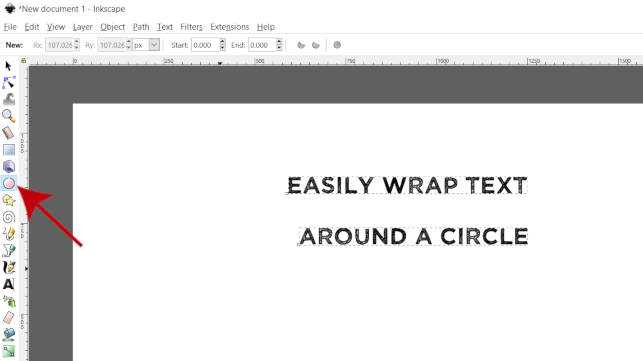The height and width of the screenshot is (361, 643).
Task: Select the Pencil freehand tool
Action: (9, 233)
